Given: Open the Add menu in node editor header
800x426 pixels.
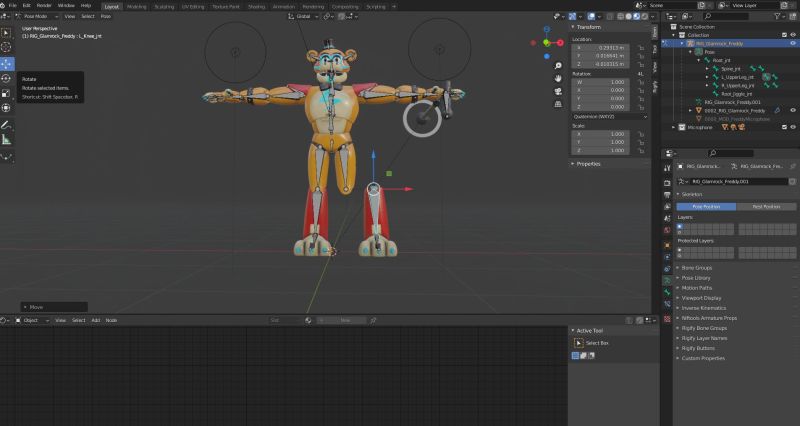Looking at the screenshot, I should [x=95, y=320].
